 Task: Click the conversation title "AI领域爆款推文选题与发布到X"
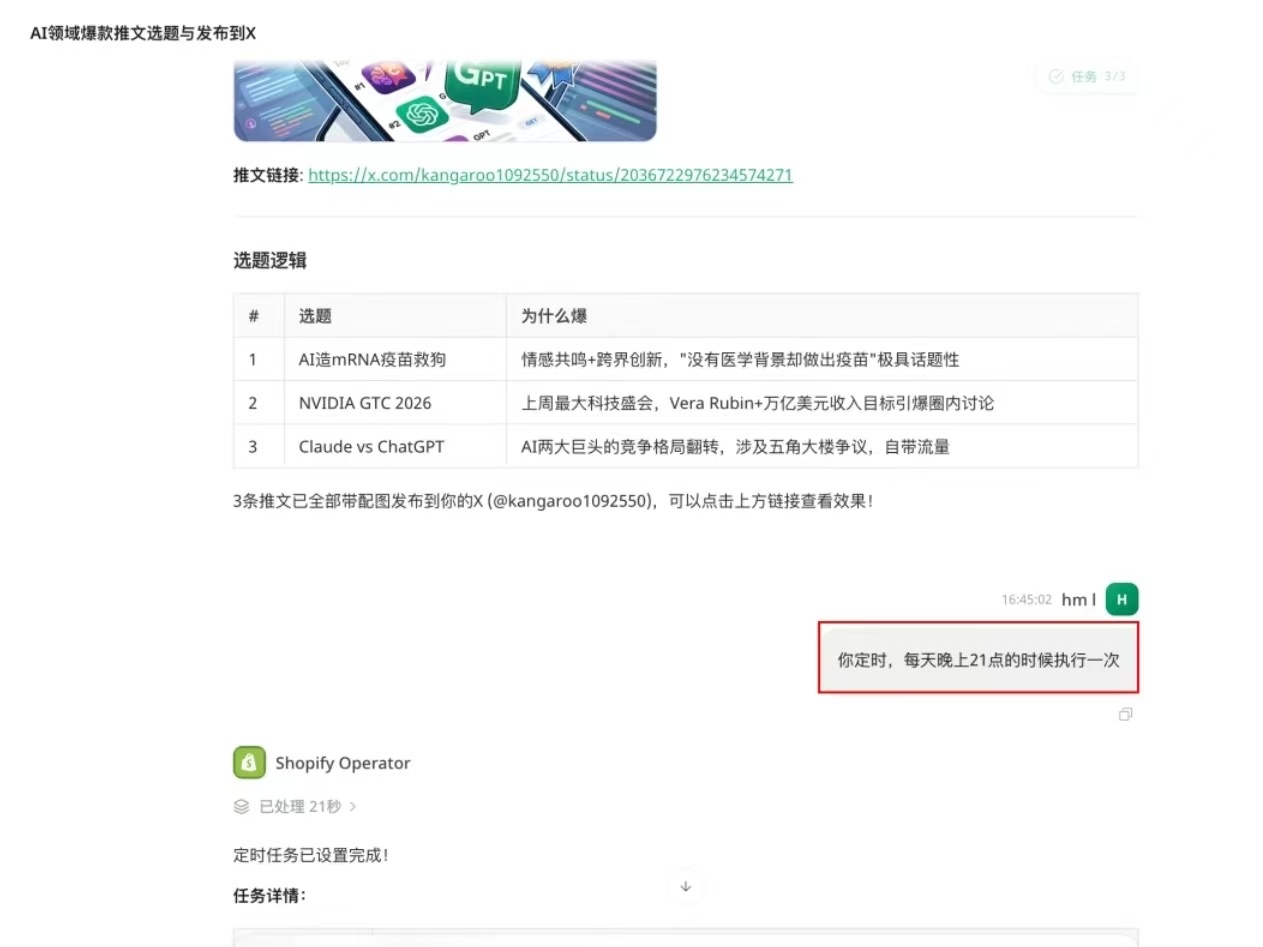point(143,33)
